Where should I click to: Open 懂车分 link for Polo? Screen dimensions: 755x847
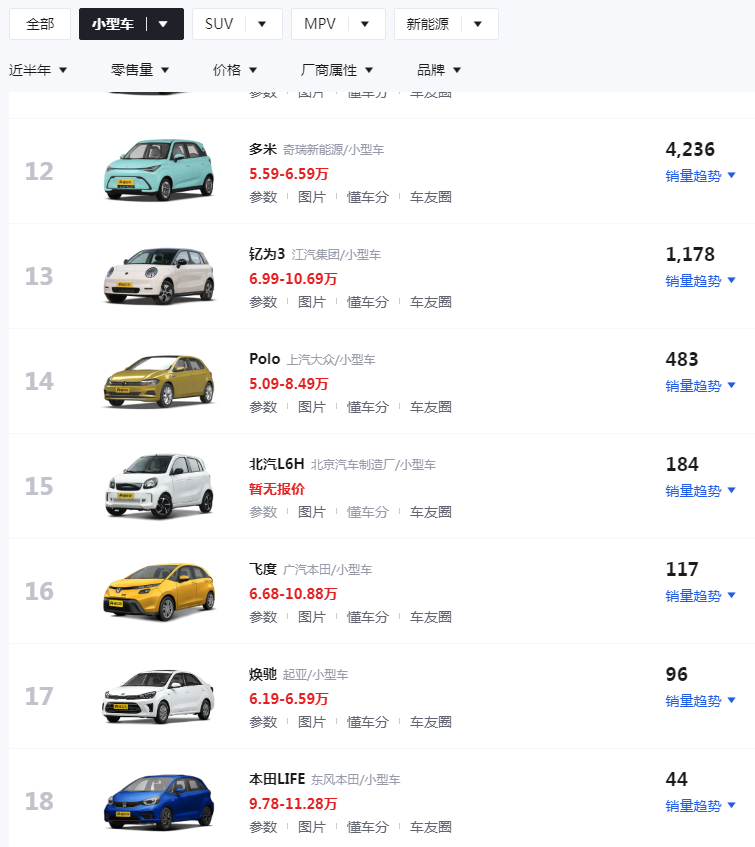click(367, 407)
